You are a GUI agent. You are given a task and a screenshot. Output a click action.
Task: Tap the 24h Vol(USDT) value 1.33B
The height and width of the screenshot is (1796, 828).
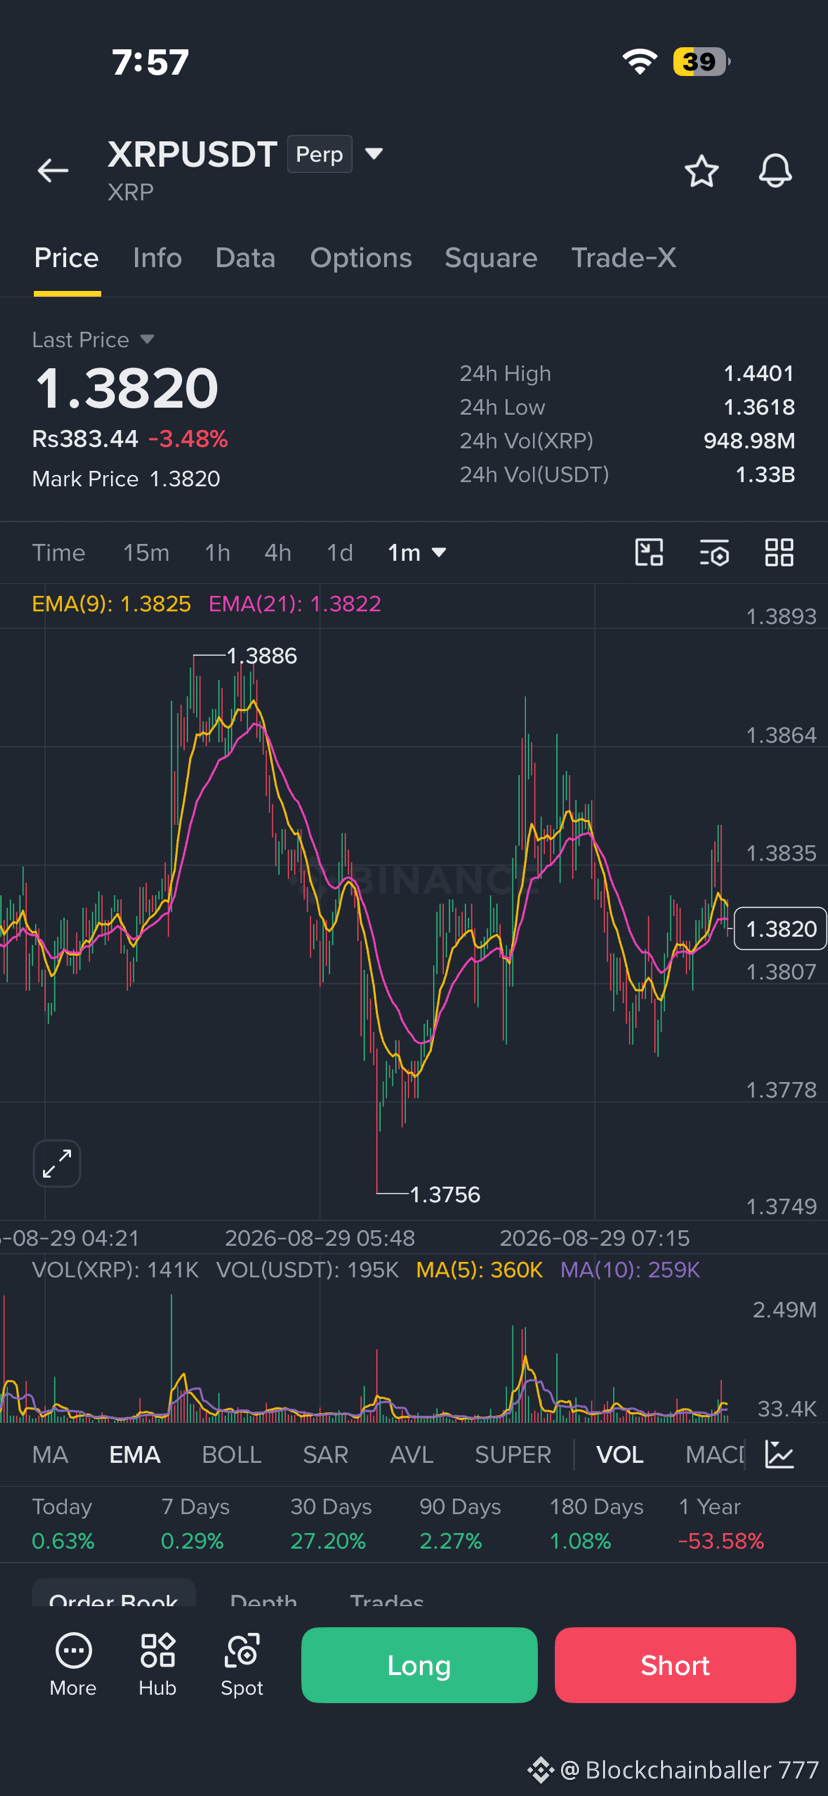point(765,474)
